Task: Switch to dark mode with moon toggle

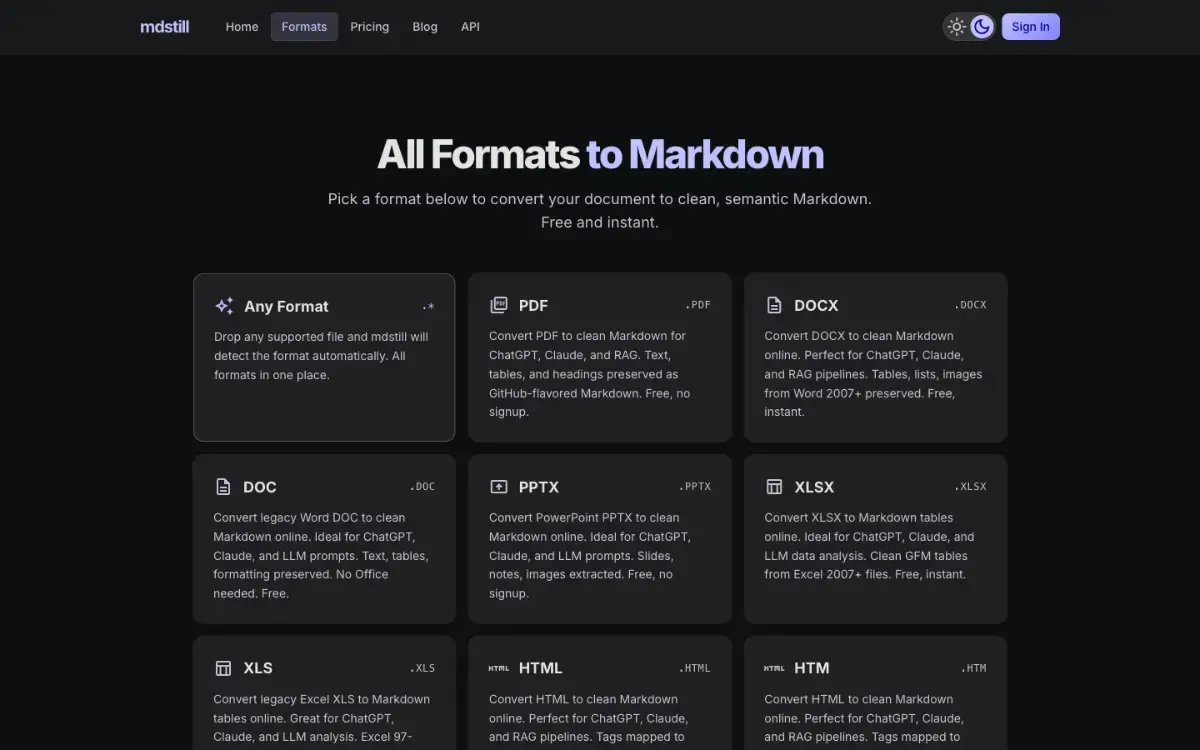Action: coord(982,27)
